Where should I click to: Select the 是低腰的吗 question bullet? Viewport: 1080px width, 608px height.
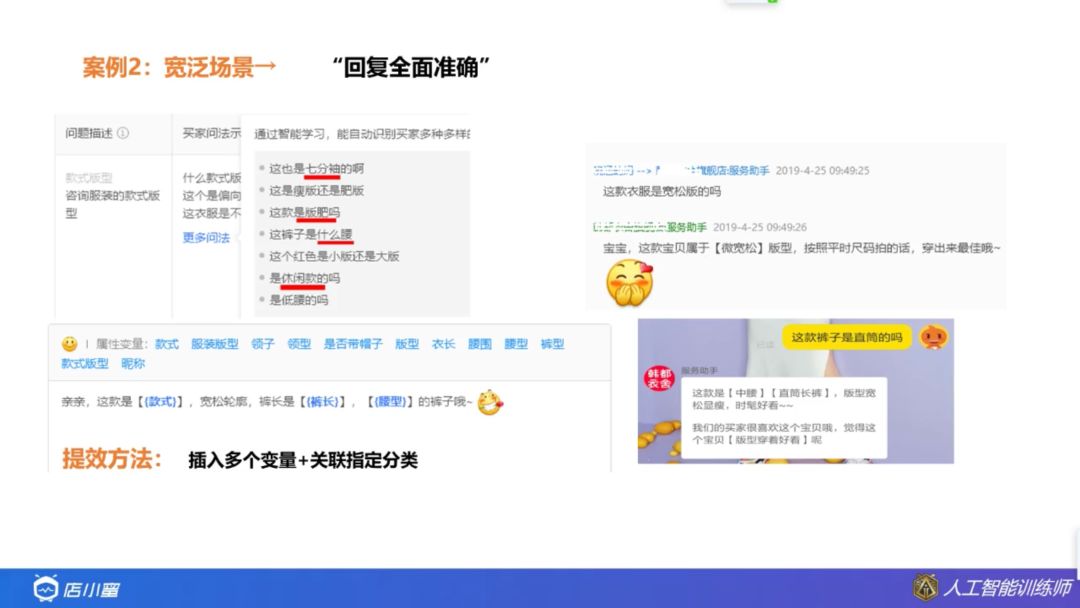pyautogui.click(x=297, y=300)
